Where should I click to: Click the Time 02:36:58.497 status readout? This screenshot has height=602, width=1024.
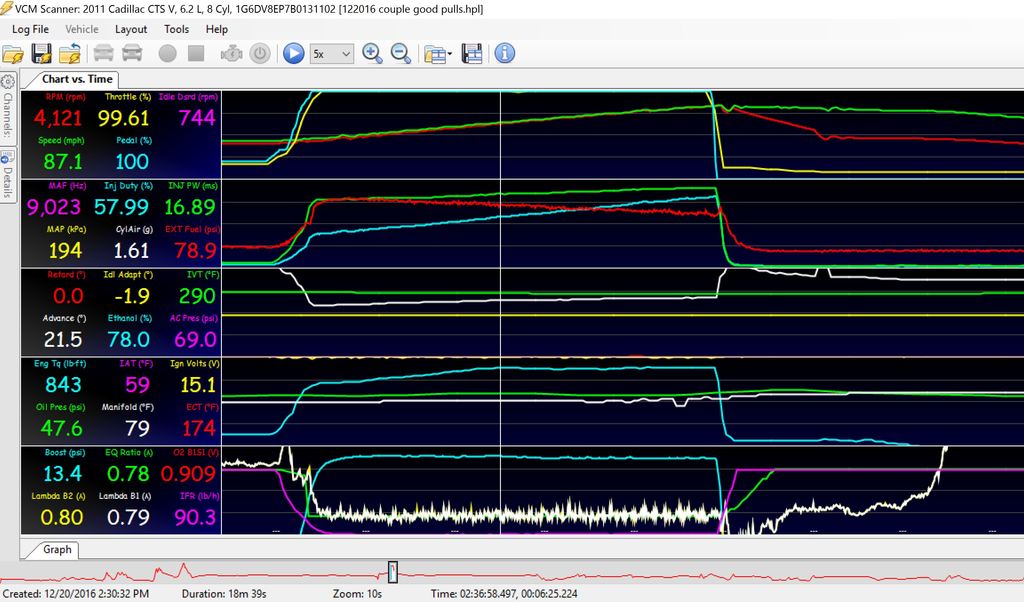504,594
